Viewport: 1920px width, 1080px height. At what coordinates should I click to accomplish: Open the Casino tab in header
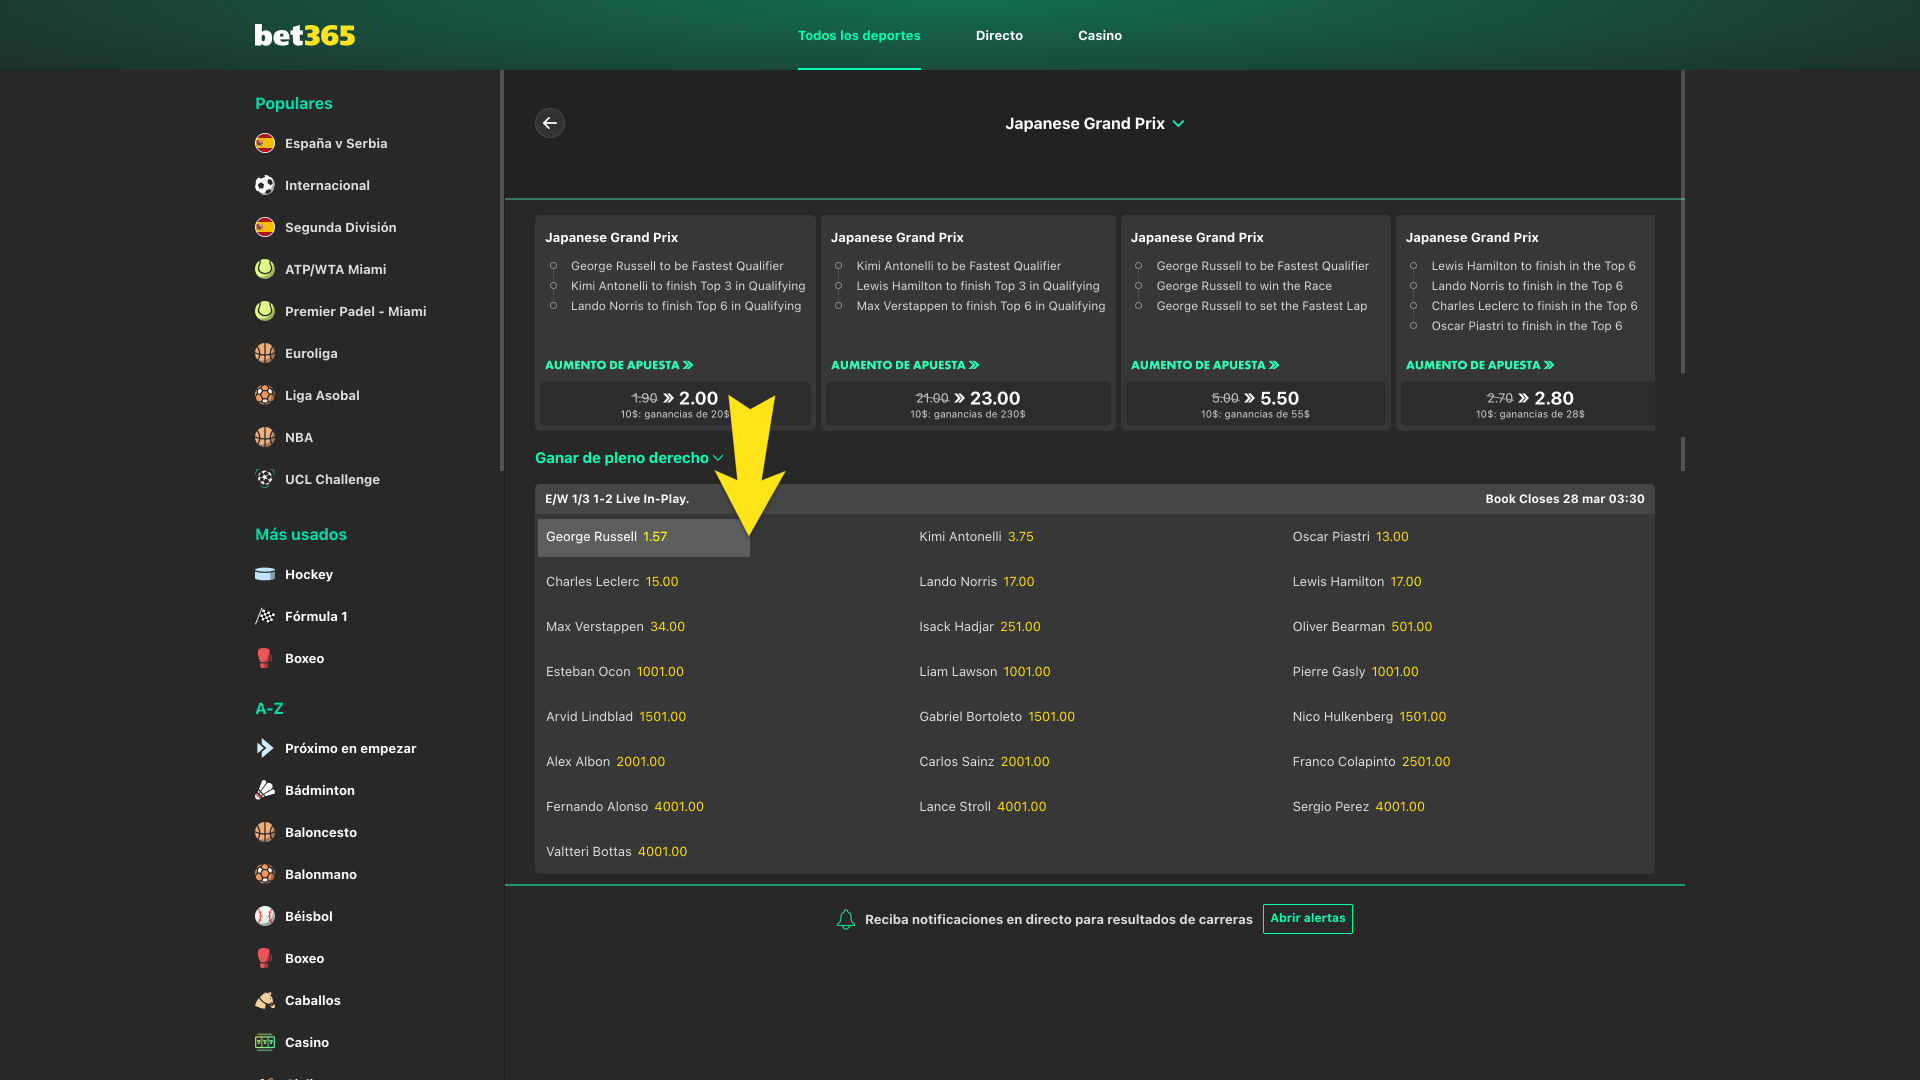pyautogui.click(x=1100, y=35)
